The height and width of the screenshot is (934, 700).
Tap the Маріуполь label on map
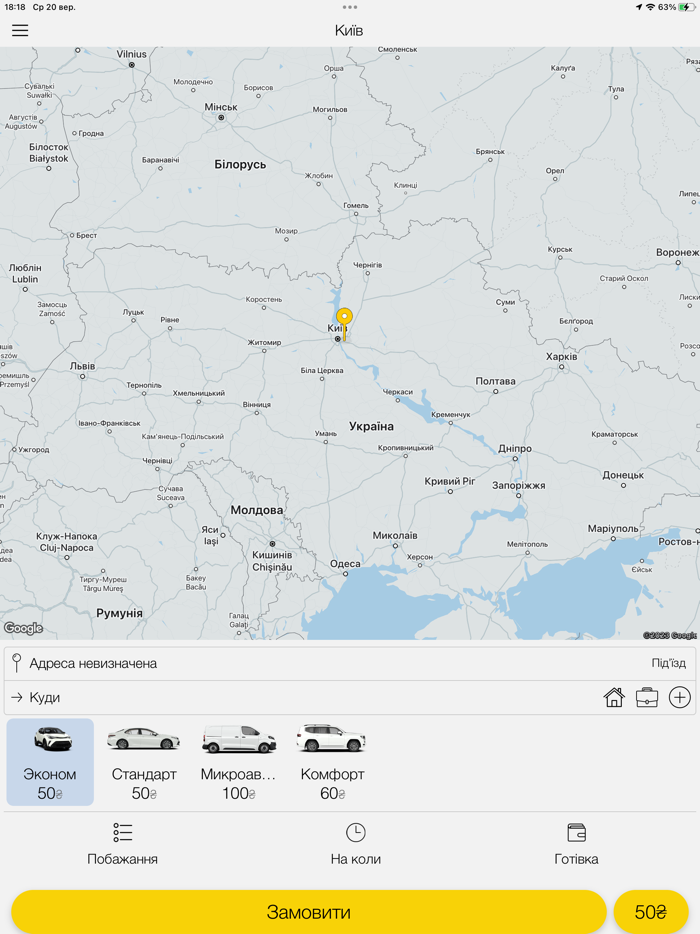(613, 529)
